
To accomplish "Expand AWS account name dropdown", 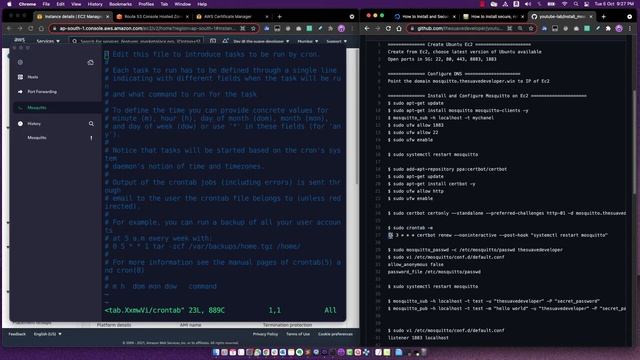I will point(261,41).
